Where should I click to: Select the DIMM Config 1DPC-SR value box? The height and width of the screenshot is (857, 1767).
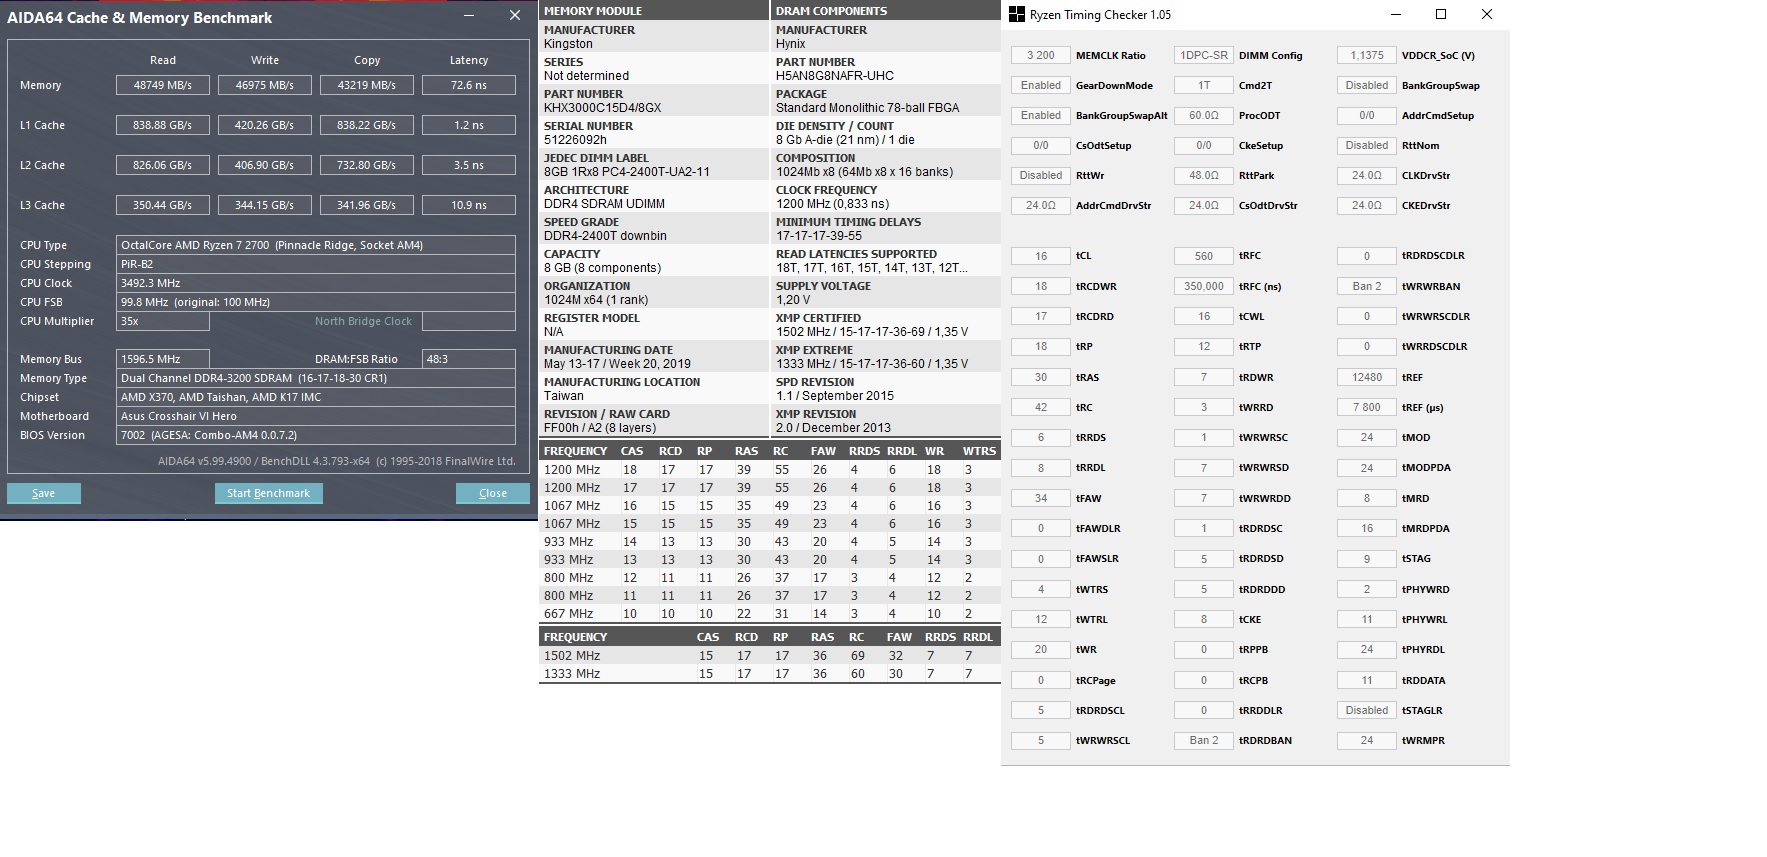[x=1204, y=55]
